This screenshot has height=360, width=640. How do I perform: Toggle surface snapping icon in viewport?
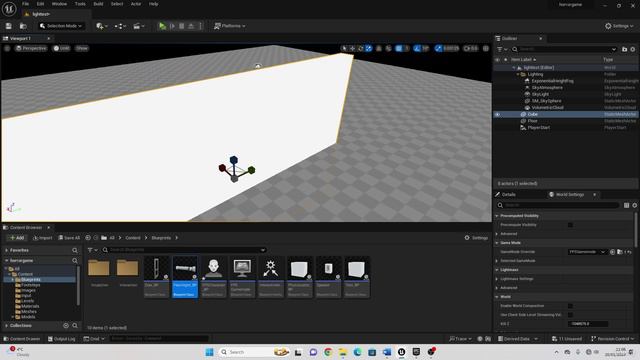coord(389,48)
